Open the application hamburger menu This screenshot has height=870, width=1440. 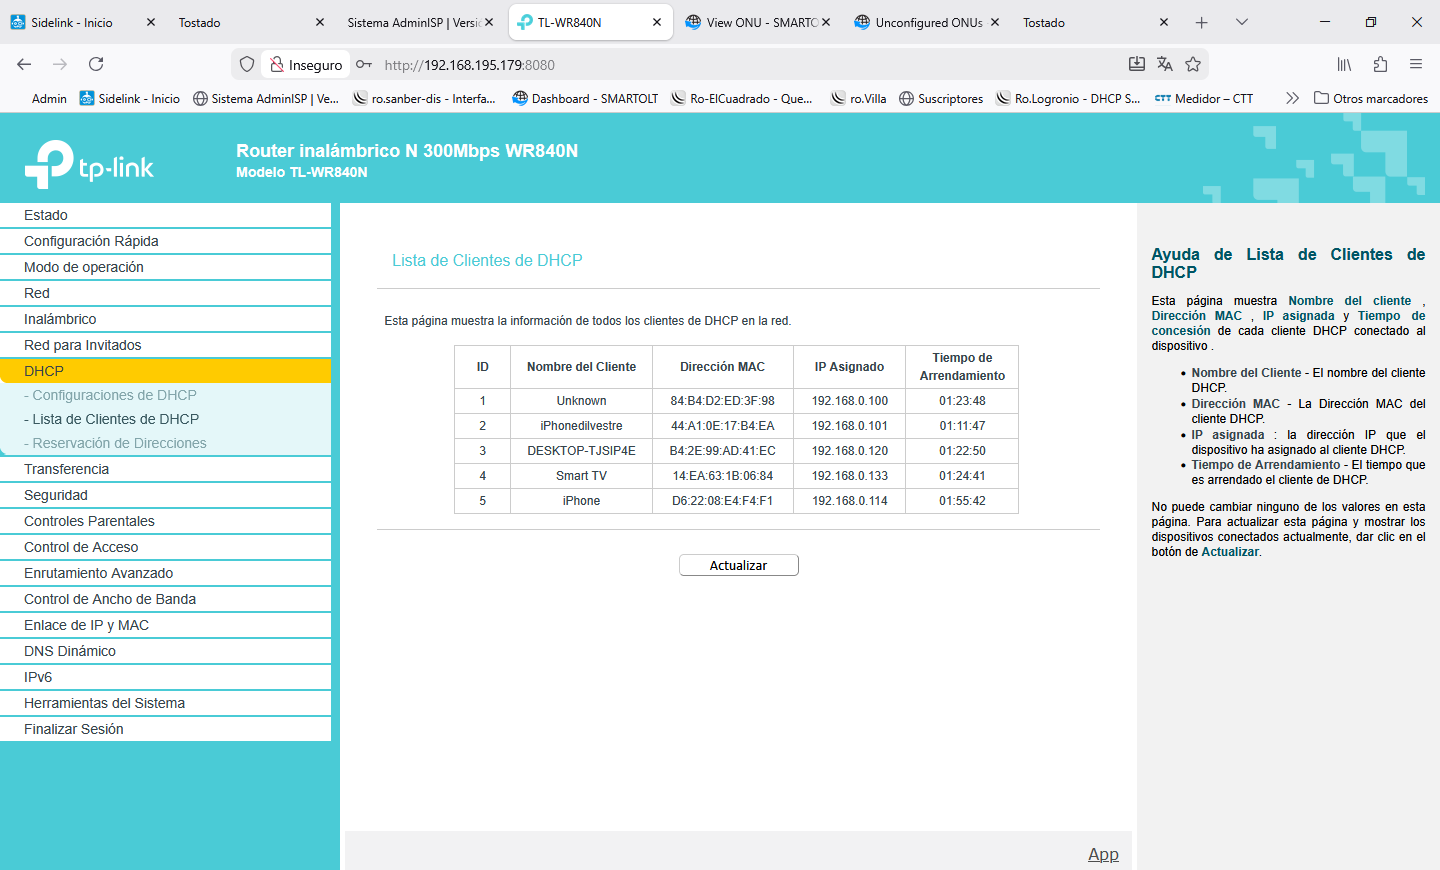pos(1416,64)
